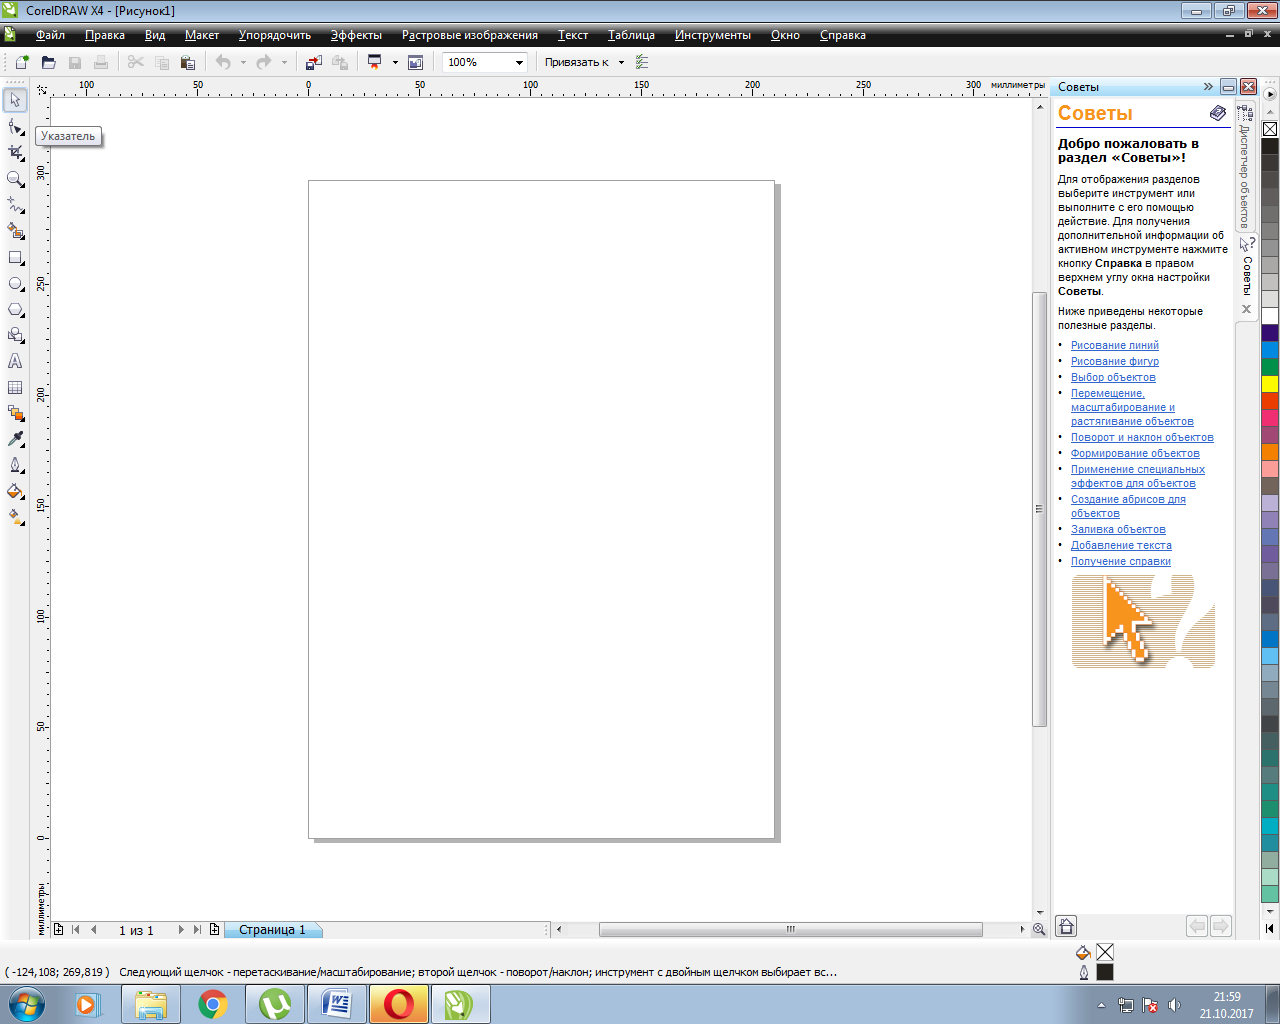Open the Рисование линий link
The width and height of the screenshot is (1280, 1024).
pos(1115,345)
